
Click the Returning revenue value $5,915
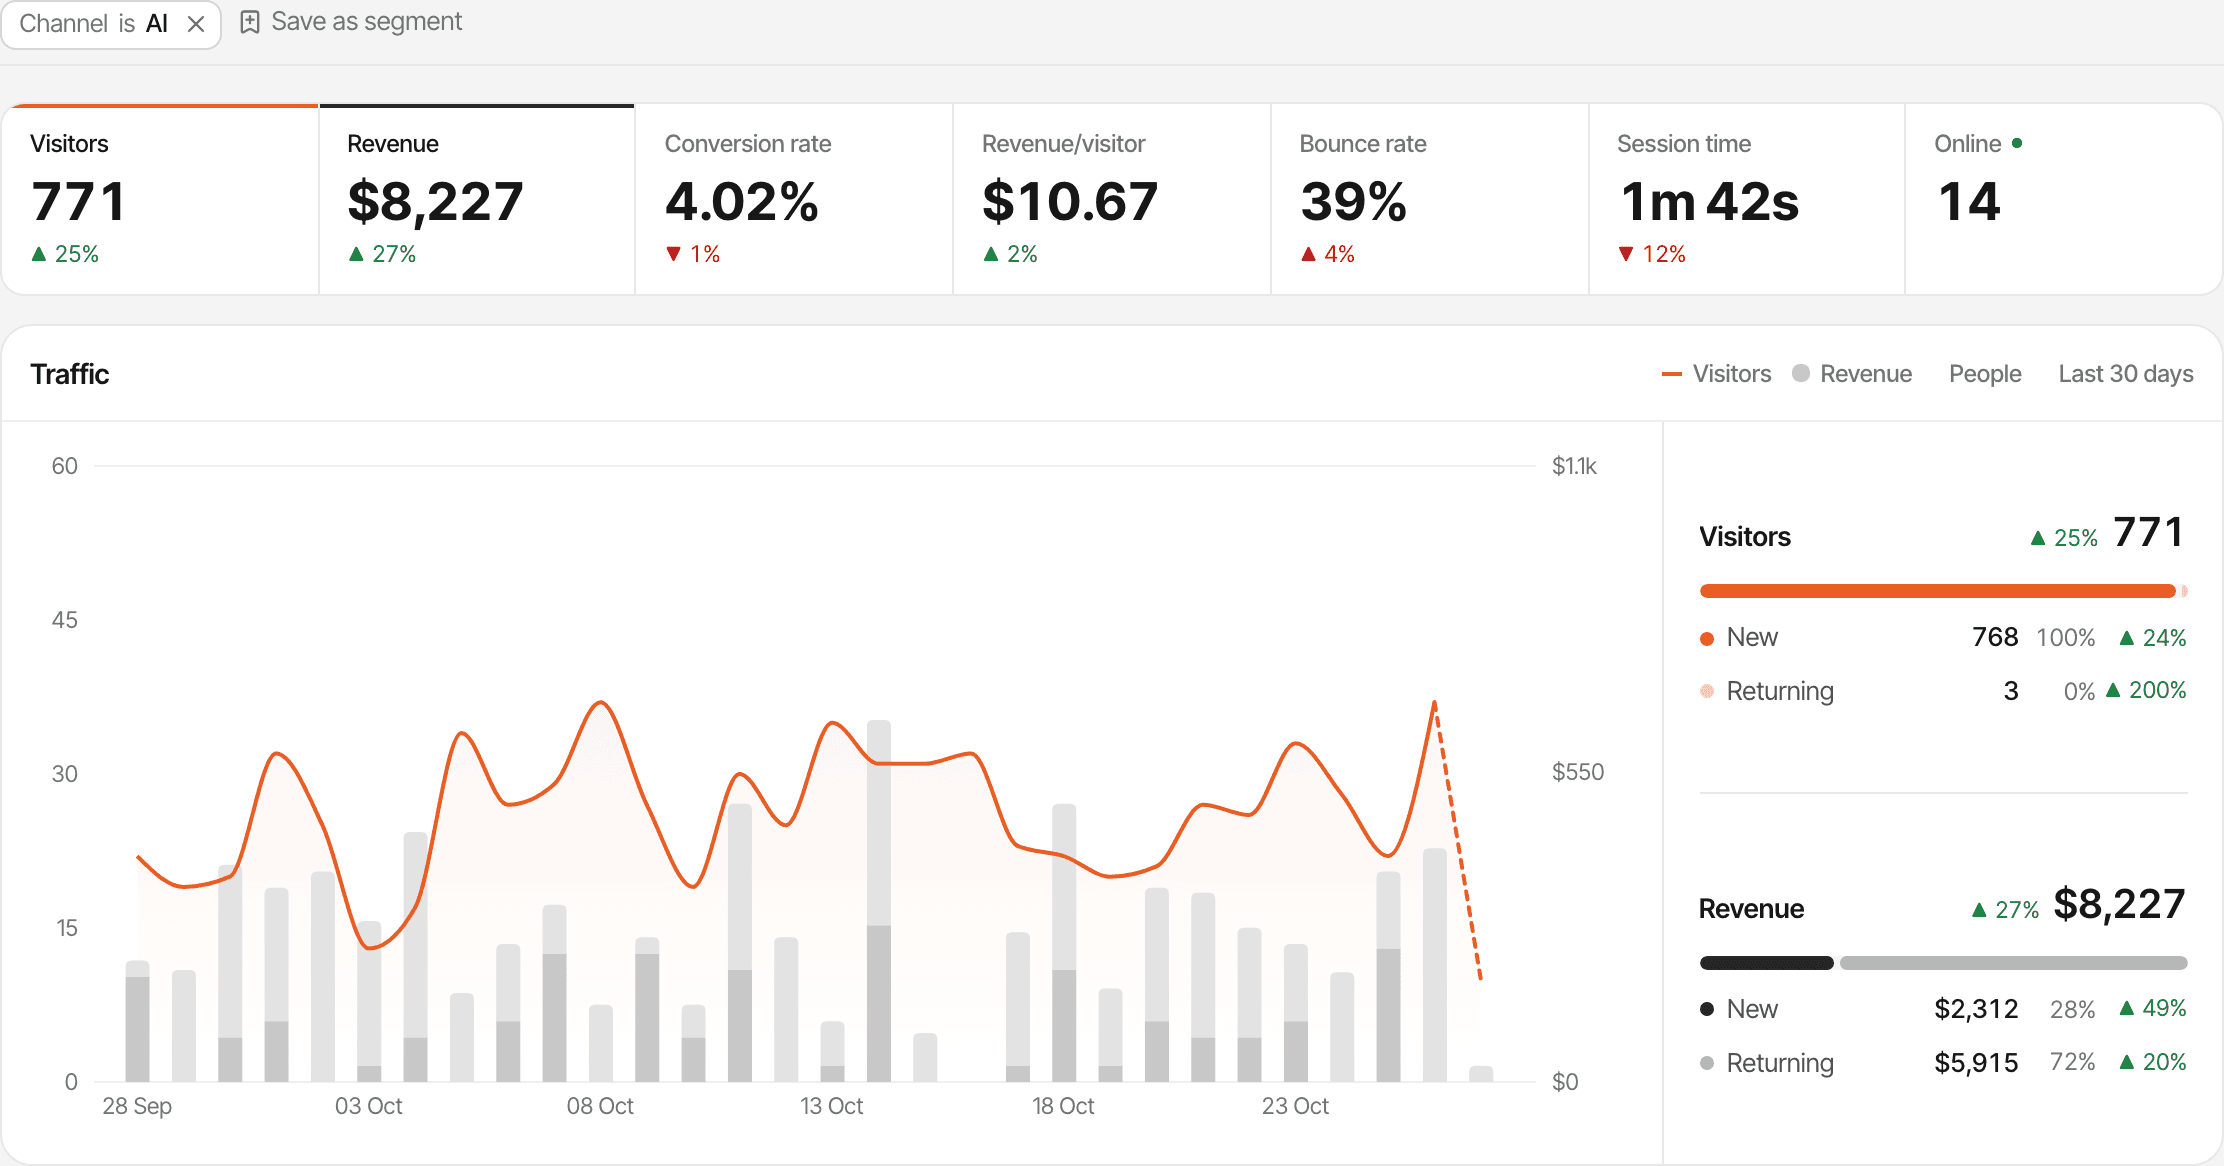coord(1976,1062)
